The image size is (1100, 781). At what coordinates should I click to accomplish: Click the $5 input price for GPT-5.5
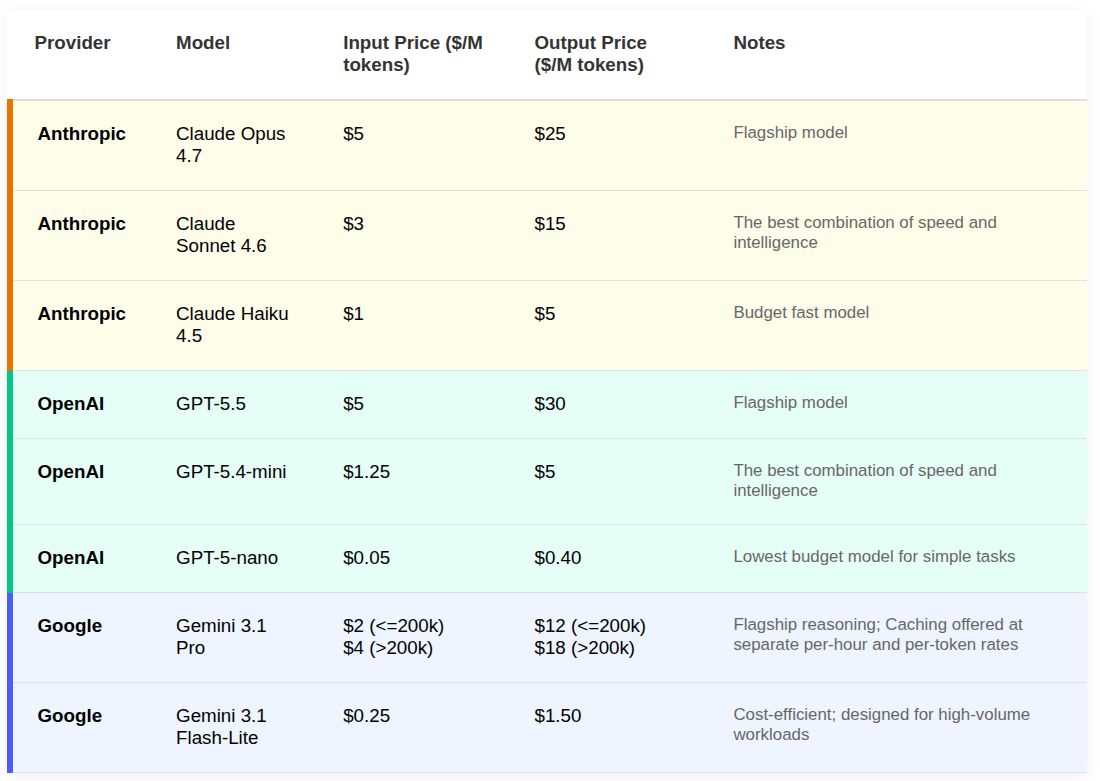354,403
